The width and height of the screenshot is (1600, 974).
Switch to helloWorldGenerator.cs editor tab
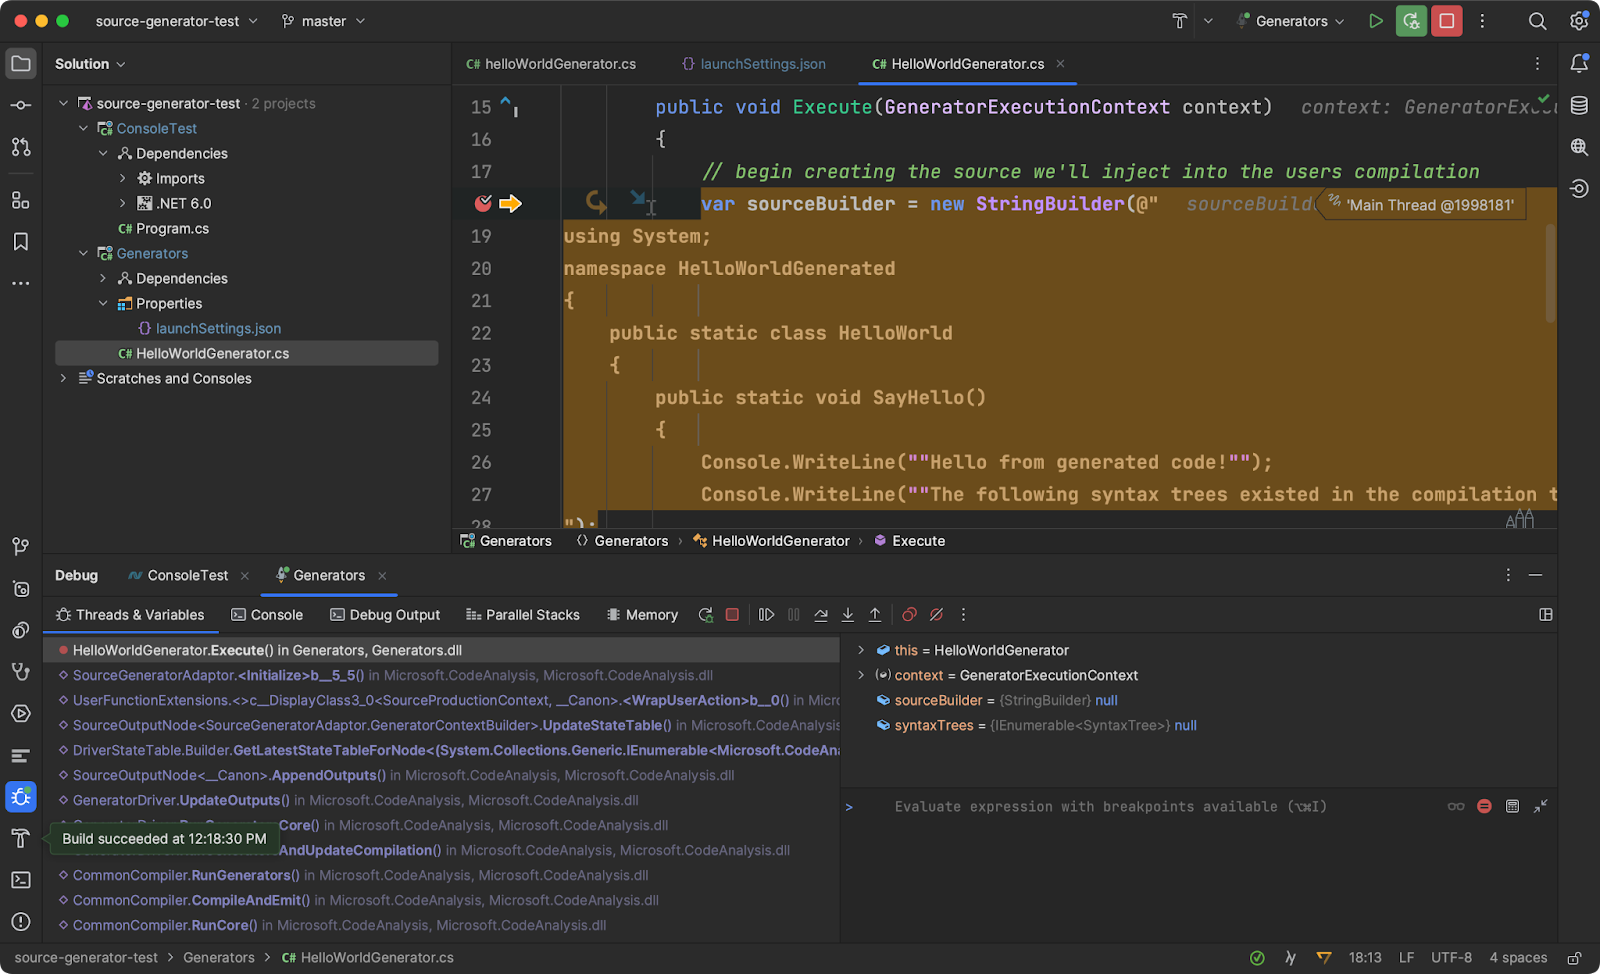pos(551,64)
